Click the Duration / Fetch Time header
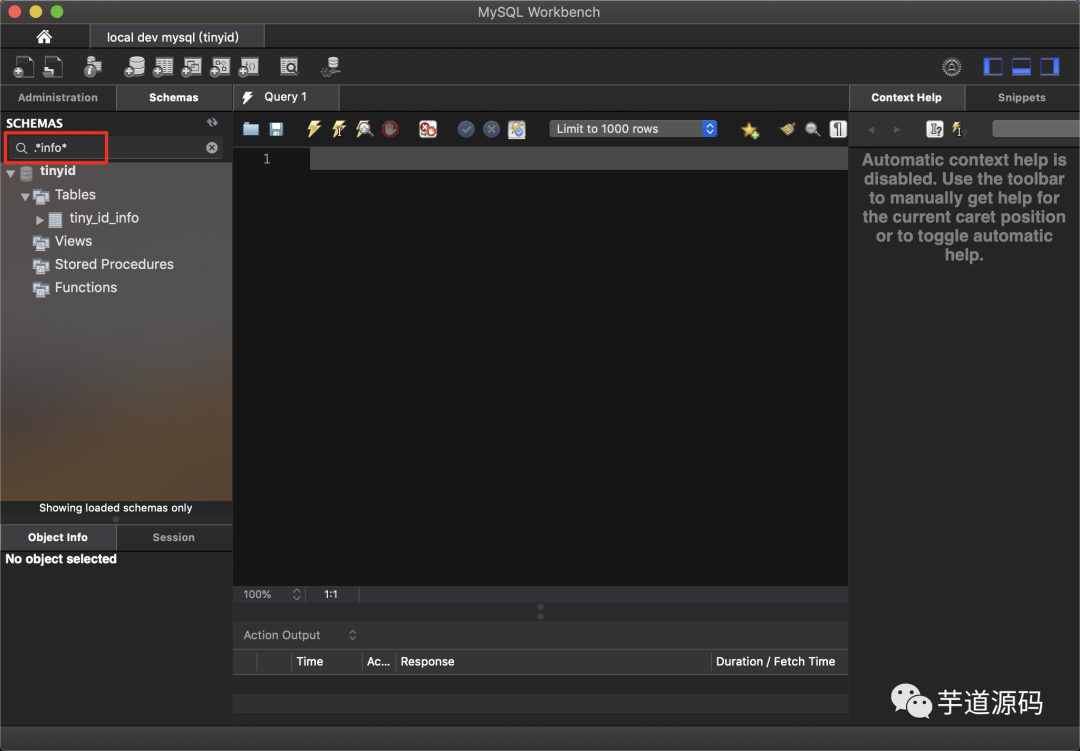Image resolution: width=1080 pixels, height=751 pixels. pos(779,661)
